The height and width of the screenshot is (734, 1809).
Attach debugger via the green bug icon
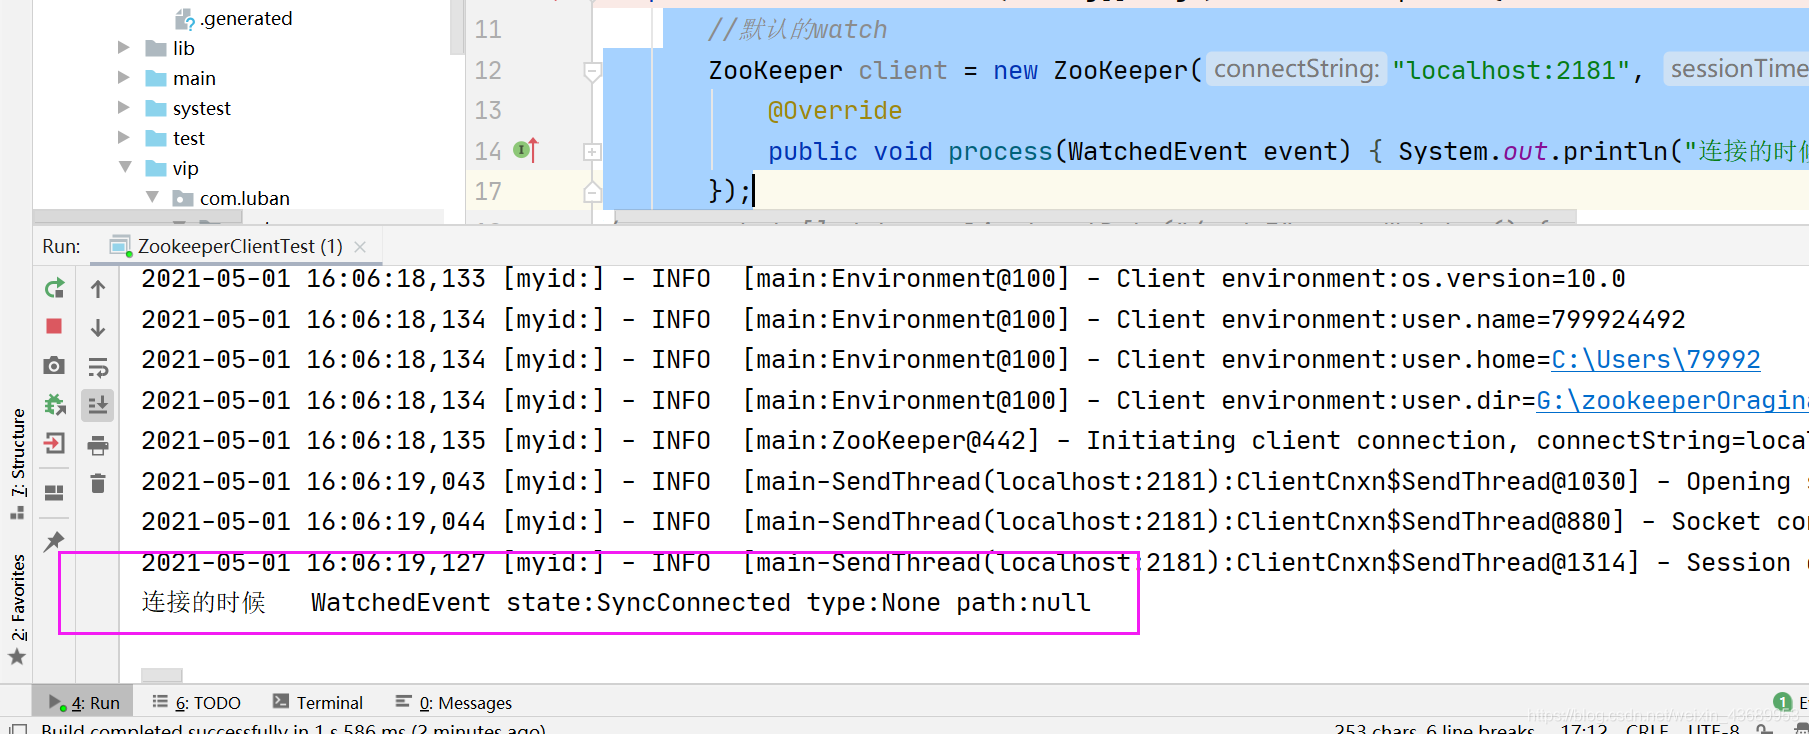pos(55,405)
